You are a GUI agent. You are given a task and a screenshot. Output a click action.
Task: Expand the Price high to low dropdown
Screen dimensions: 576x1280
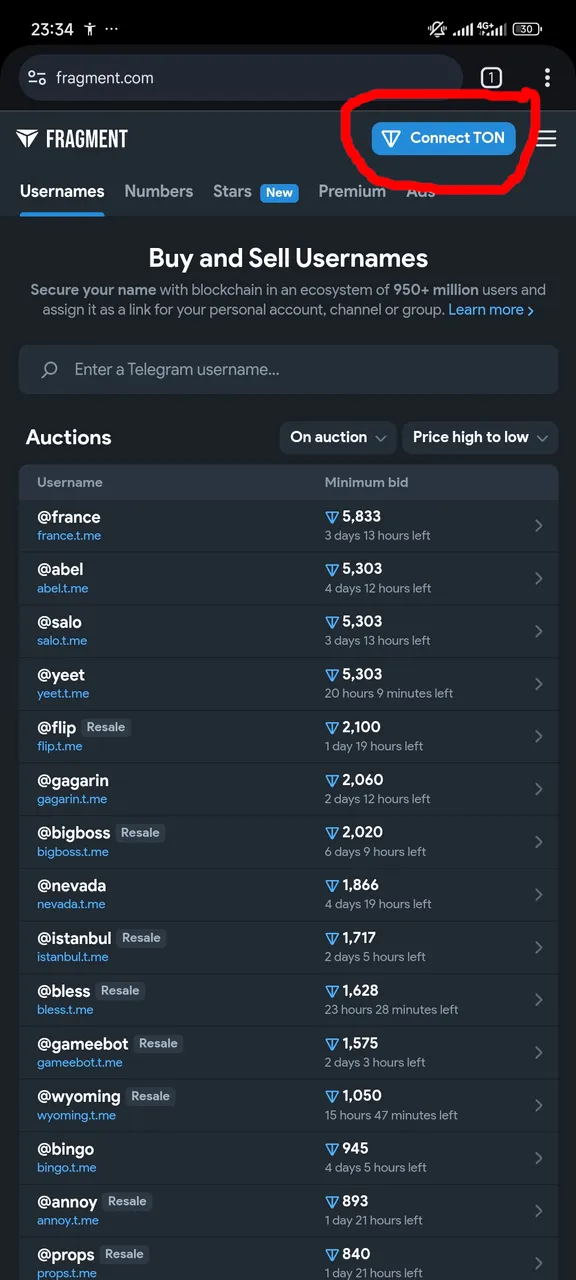coord(480,437)
